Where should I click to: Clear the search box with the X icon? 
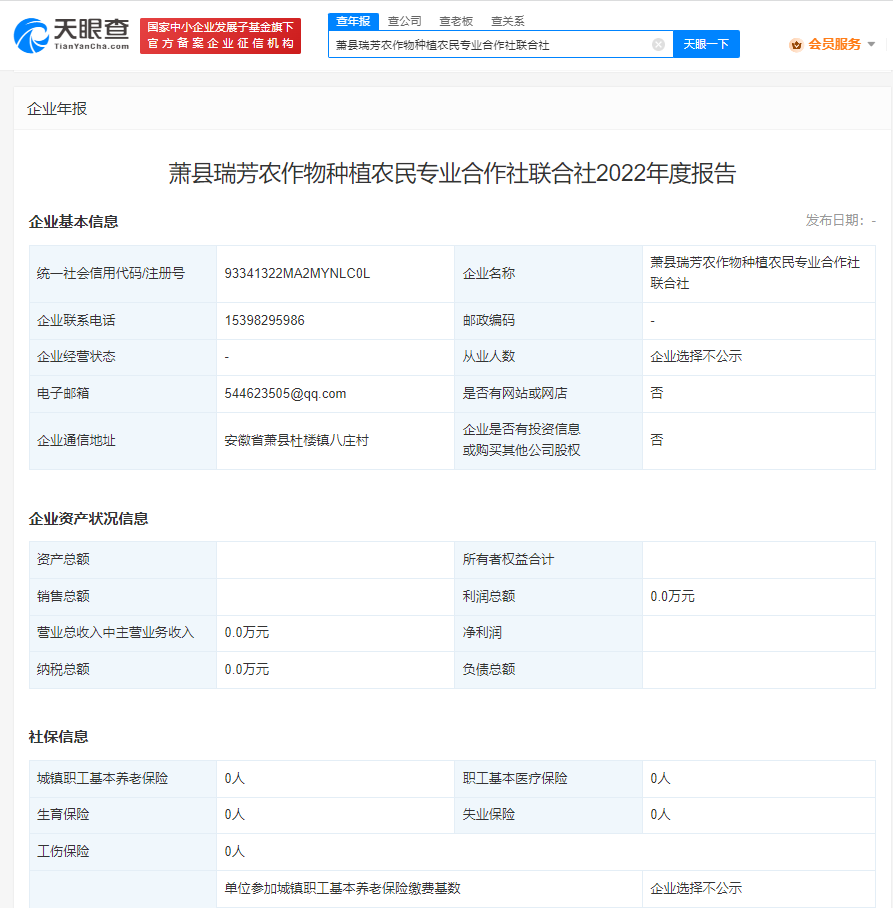658,45
